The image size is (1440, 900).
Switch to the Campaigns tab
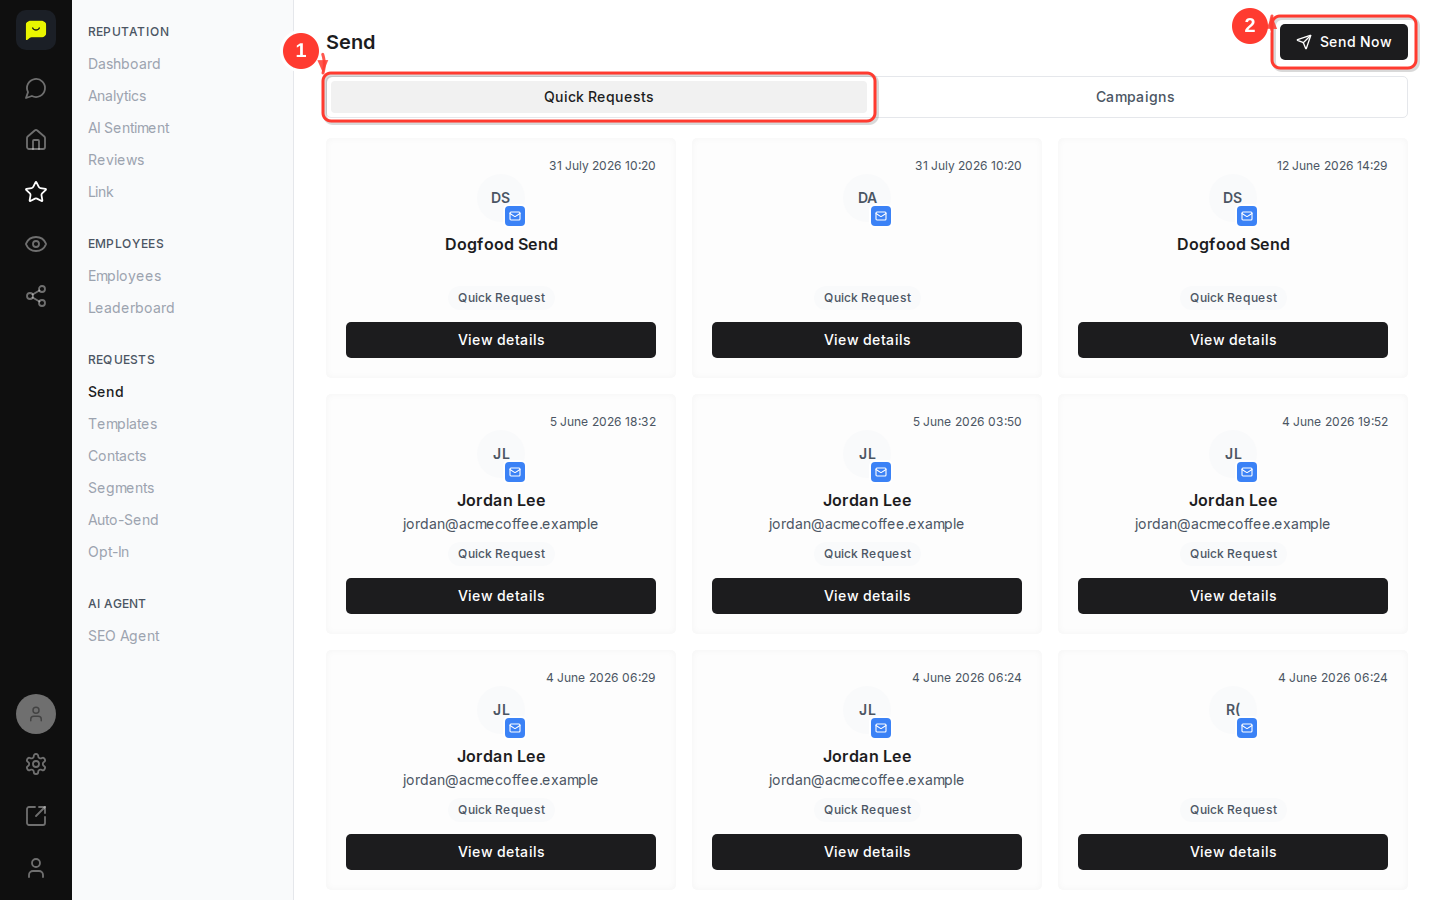[1135, 97]
